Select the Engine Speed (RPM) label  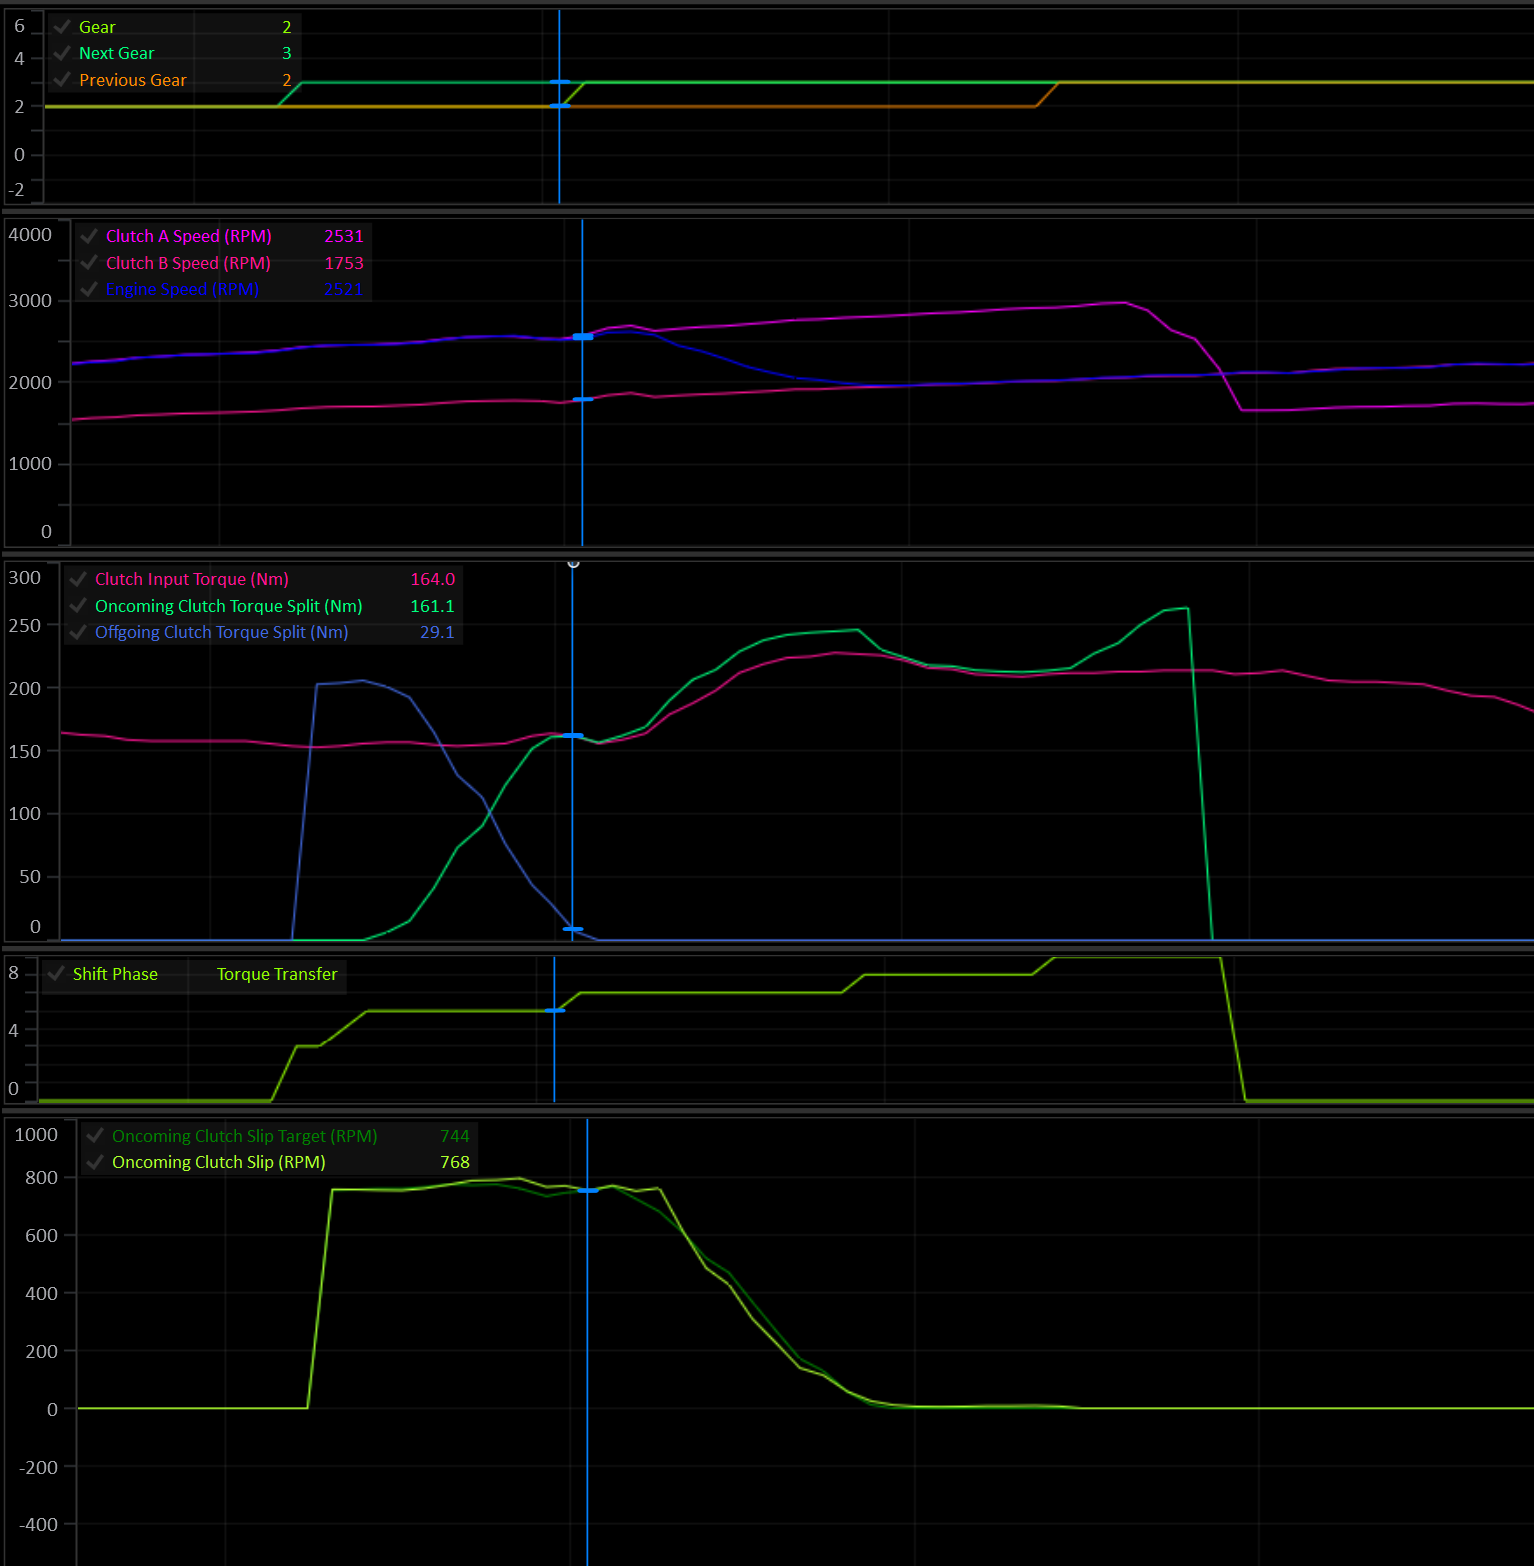tap(182, 289)
